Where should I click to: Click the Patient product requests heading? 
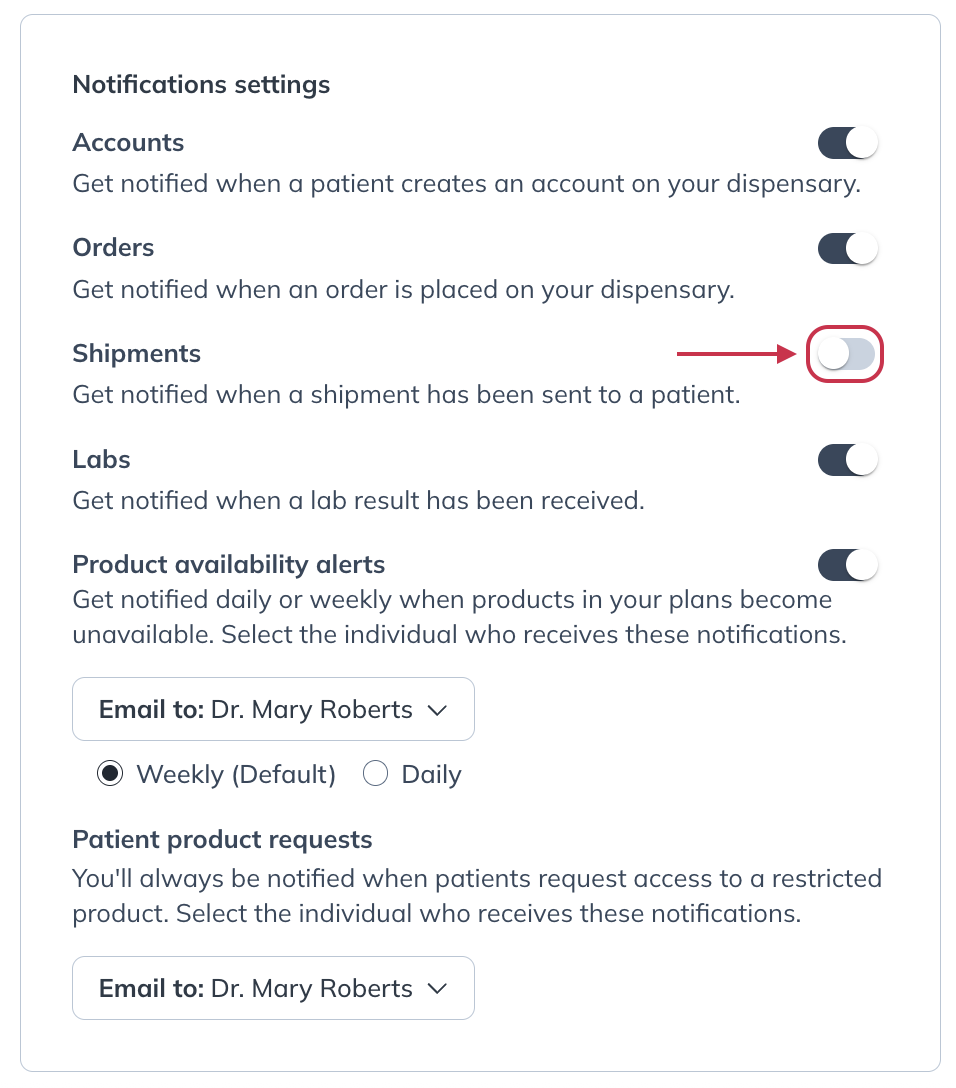[x=221, y=839]
